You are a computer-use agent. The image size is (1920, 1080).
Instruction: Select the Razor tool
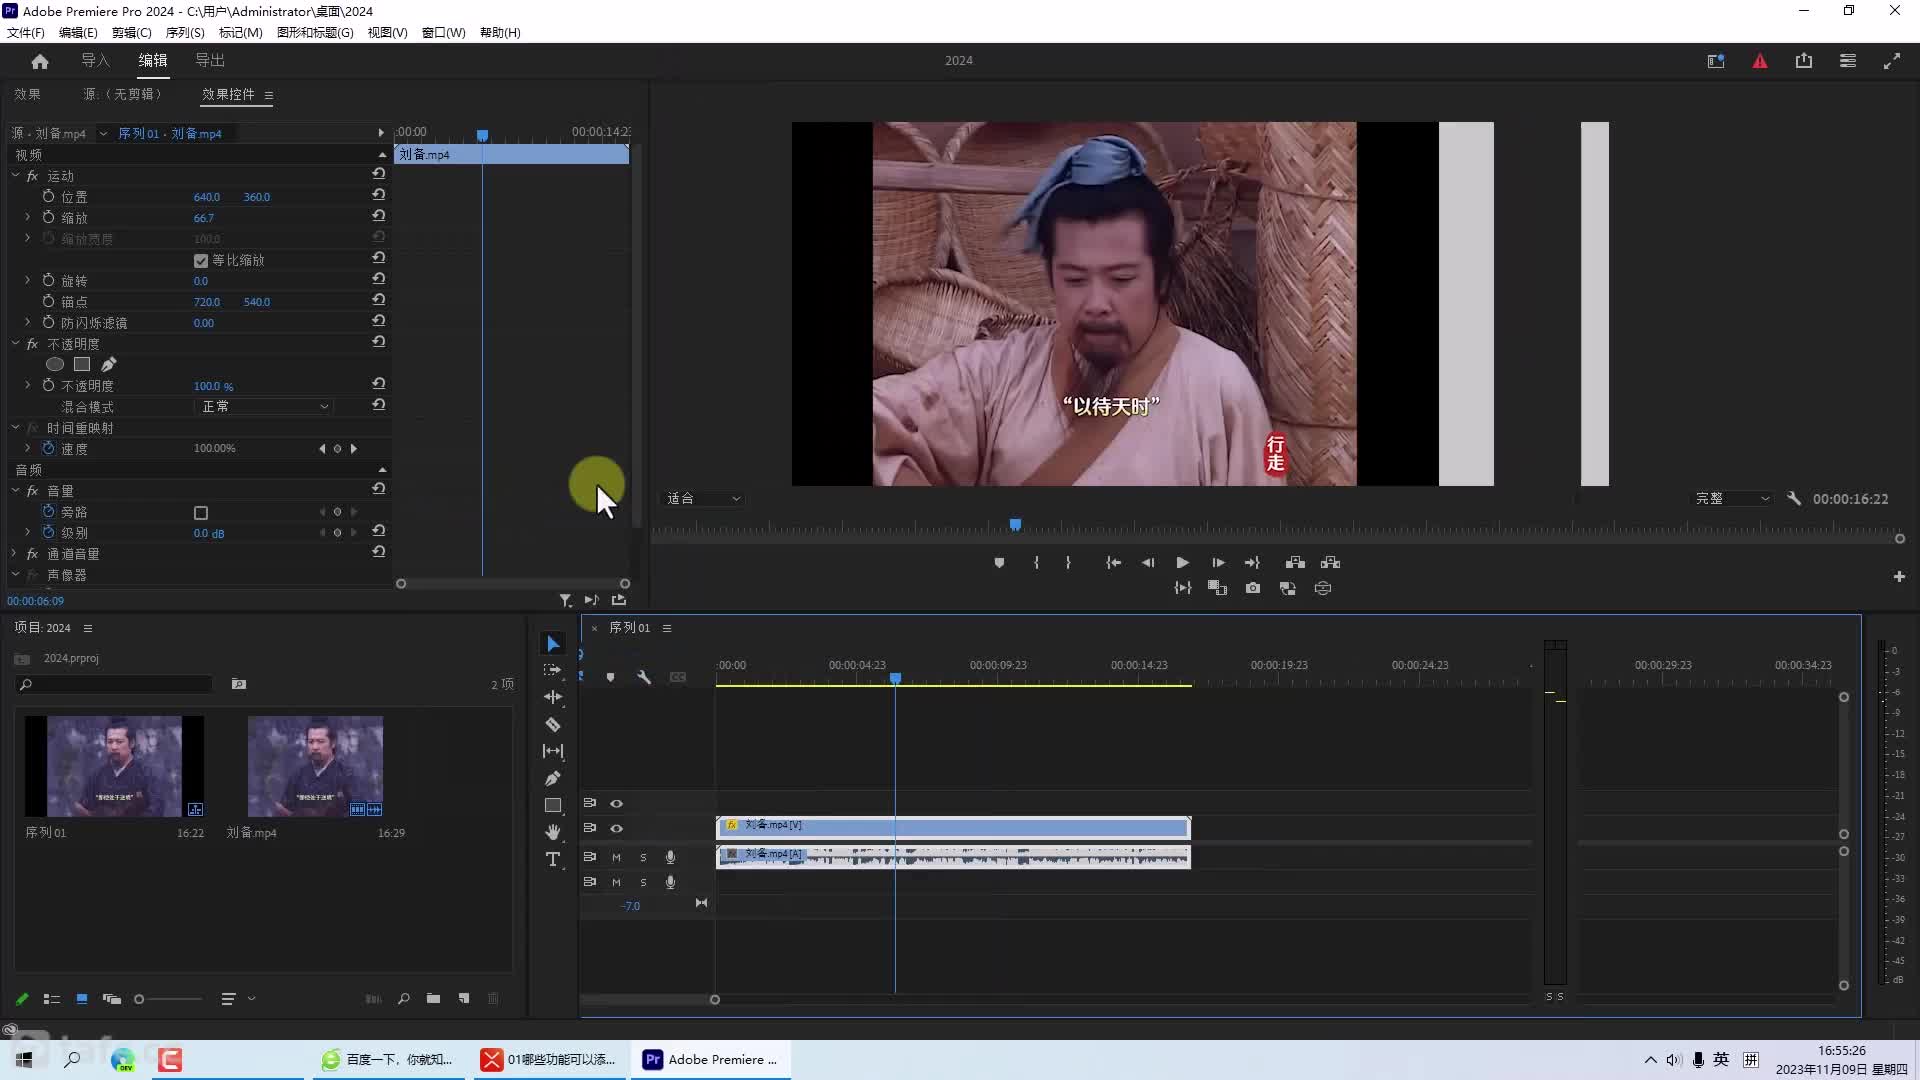pyautogui.click(x=553, y=724)
